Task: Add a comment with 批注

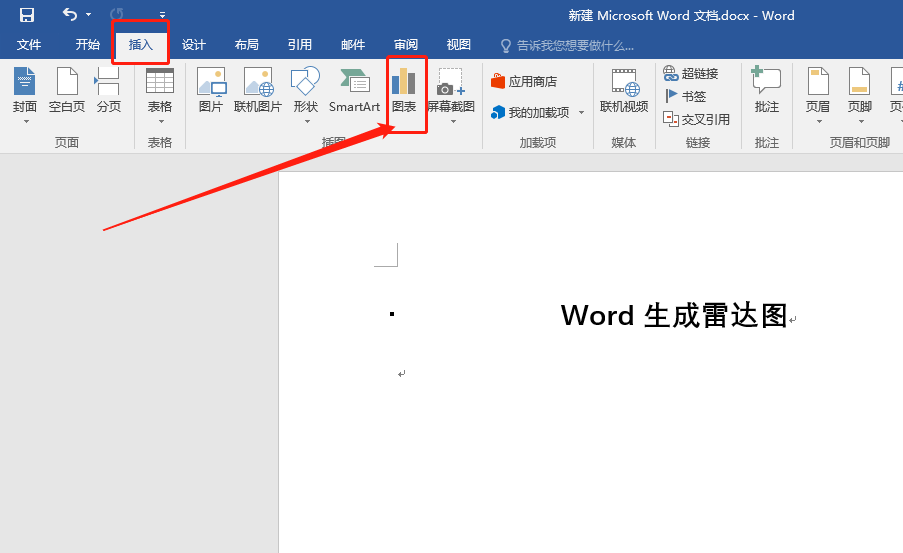Action: pyautogui.click(x=767, y=90)
